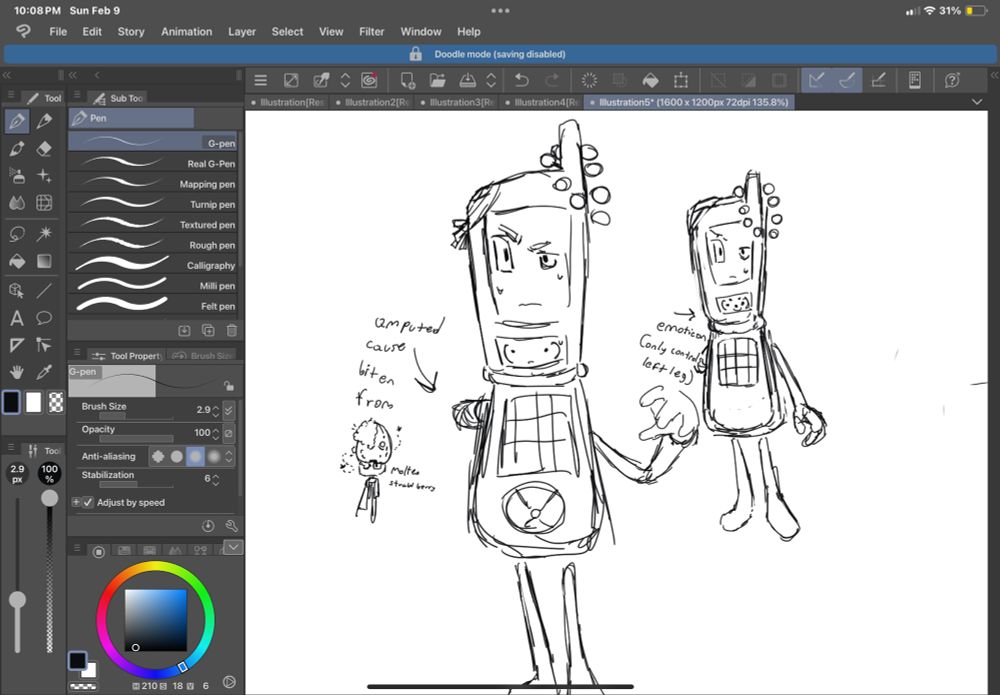Open the Filter menu

click(x=371, y=31)
